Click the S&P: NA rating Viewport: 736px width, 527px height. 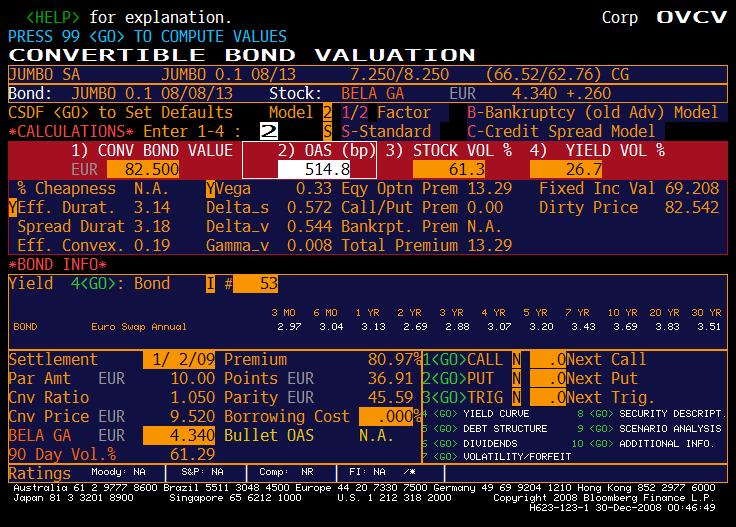(x=203, y=472)
